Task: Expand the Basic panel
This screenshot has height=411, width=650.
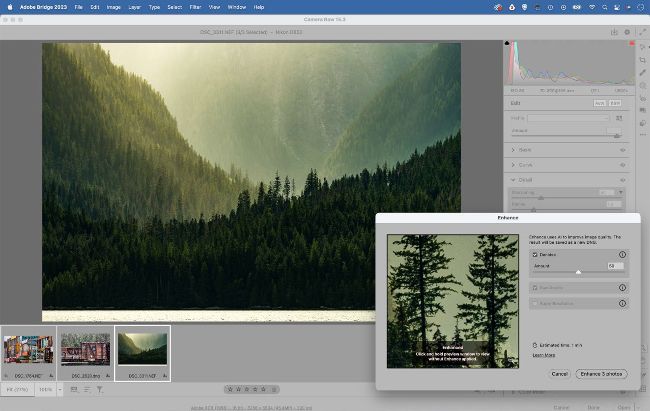Action: pos(513,150)
